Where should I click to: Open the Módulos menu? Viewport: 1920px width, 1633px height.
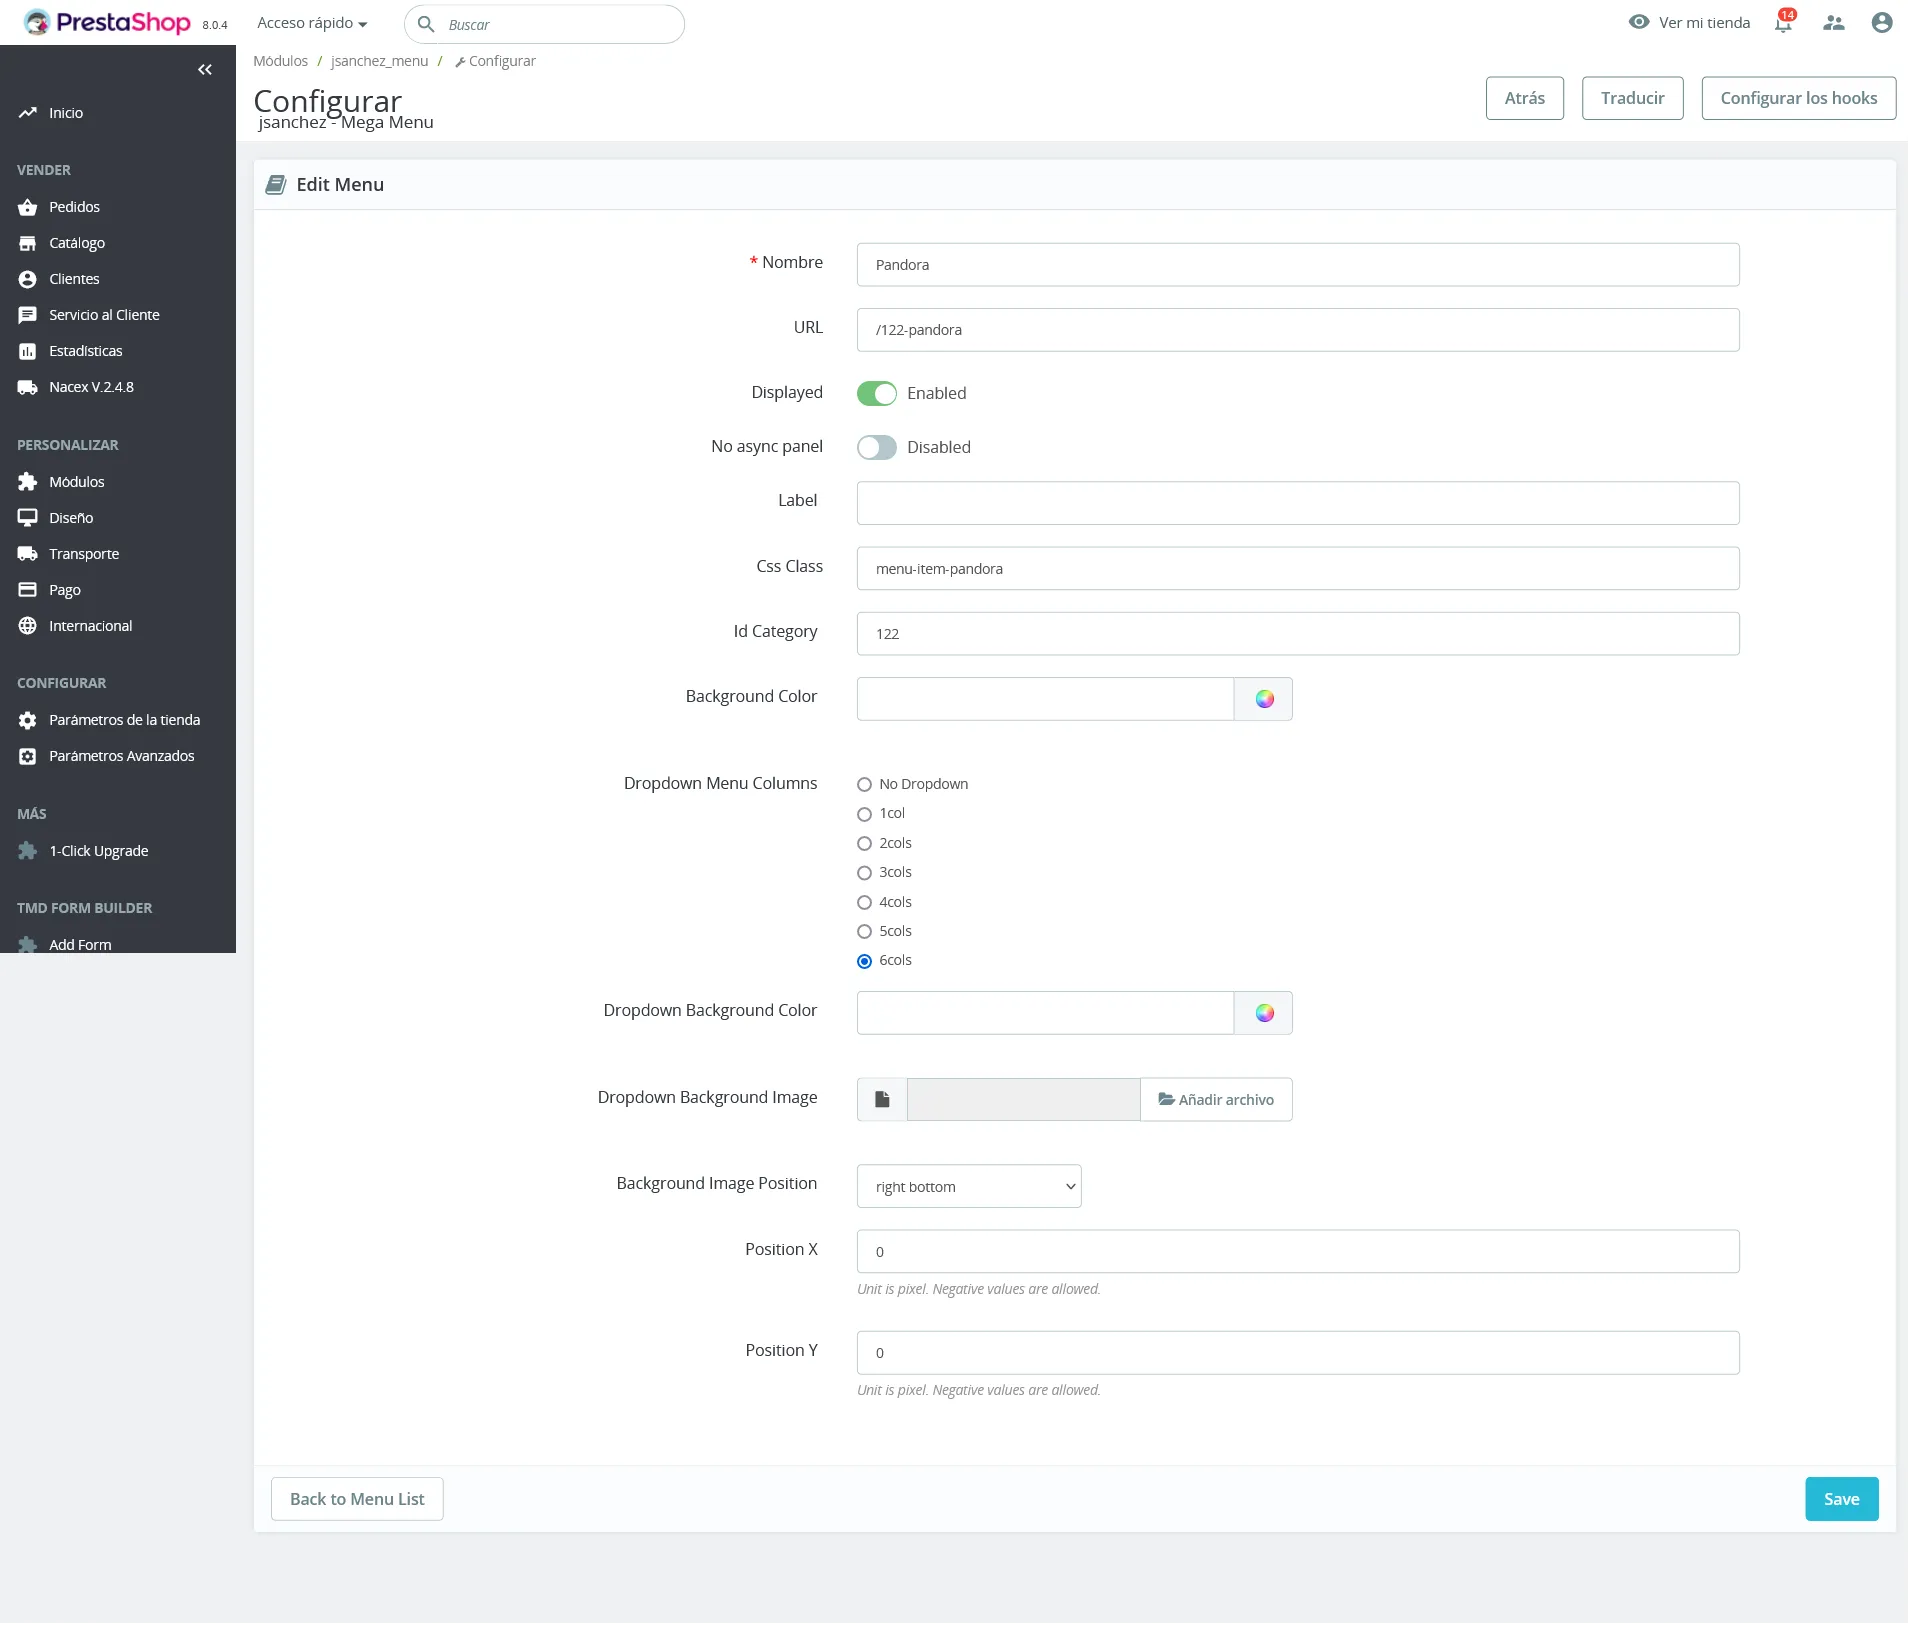[x=77, y=482]
